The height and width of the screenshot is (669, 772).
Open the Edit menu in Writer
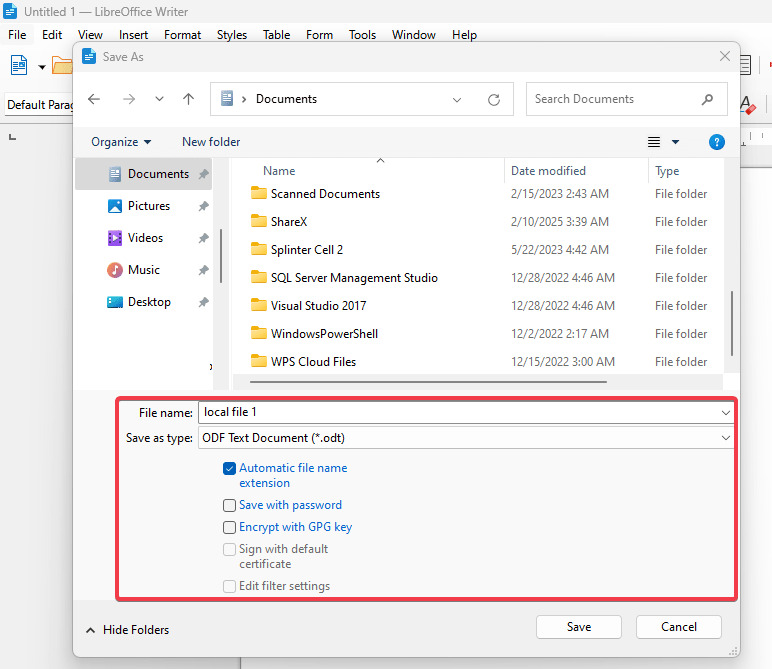pos(52,35)
